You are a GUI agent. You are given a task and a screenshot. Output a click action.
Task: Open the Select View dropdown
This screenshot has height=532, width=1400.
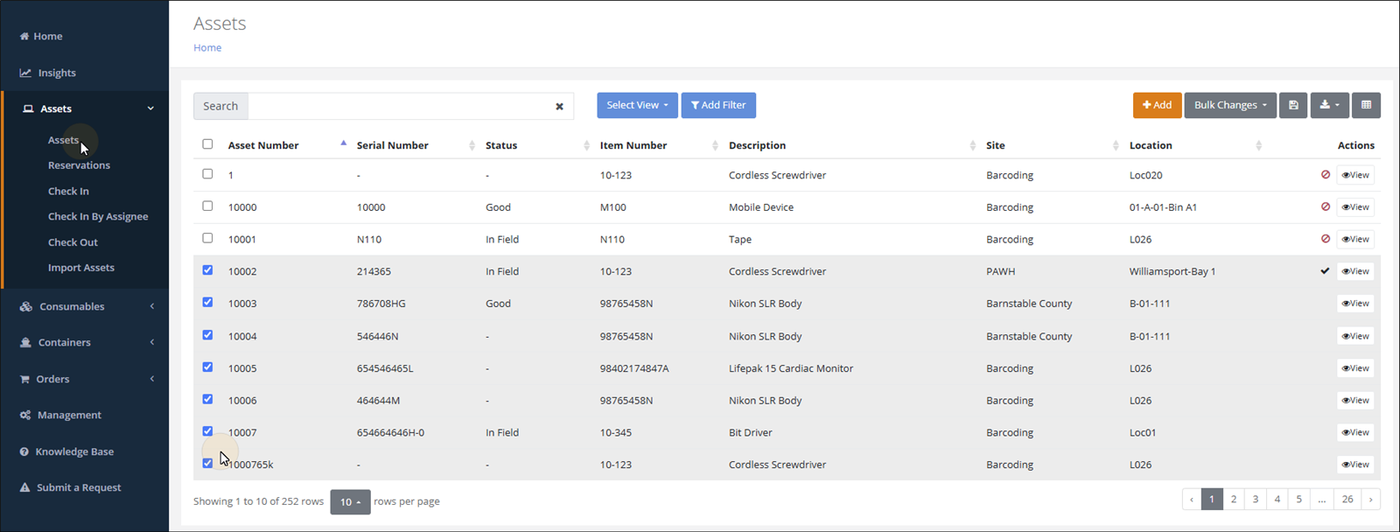(x=638, y=105)
